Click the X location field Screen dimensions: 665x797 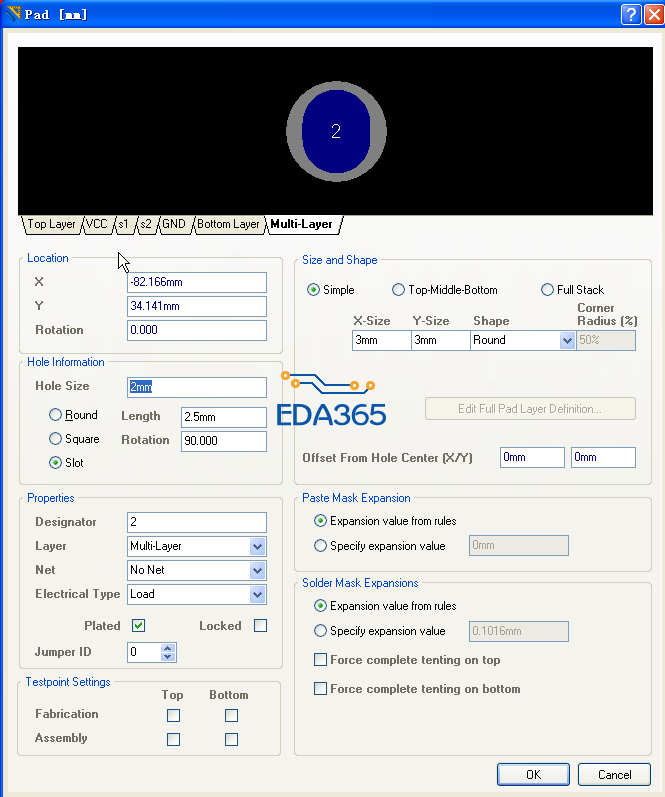click(197, 282)
